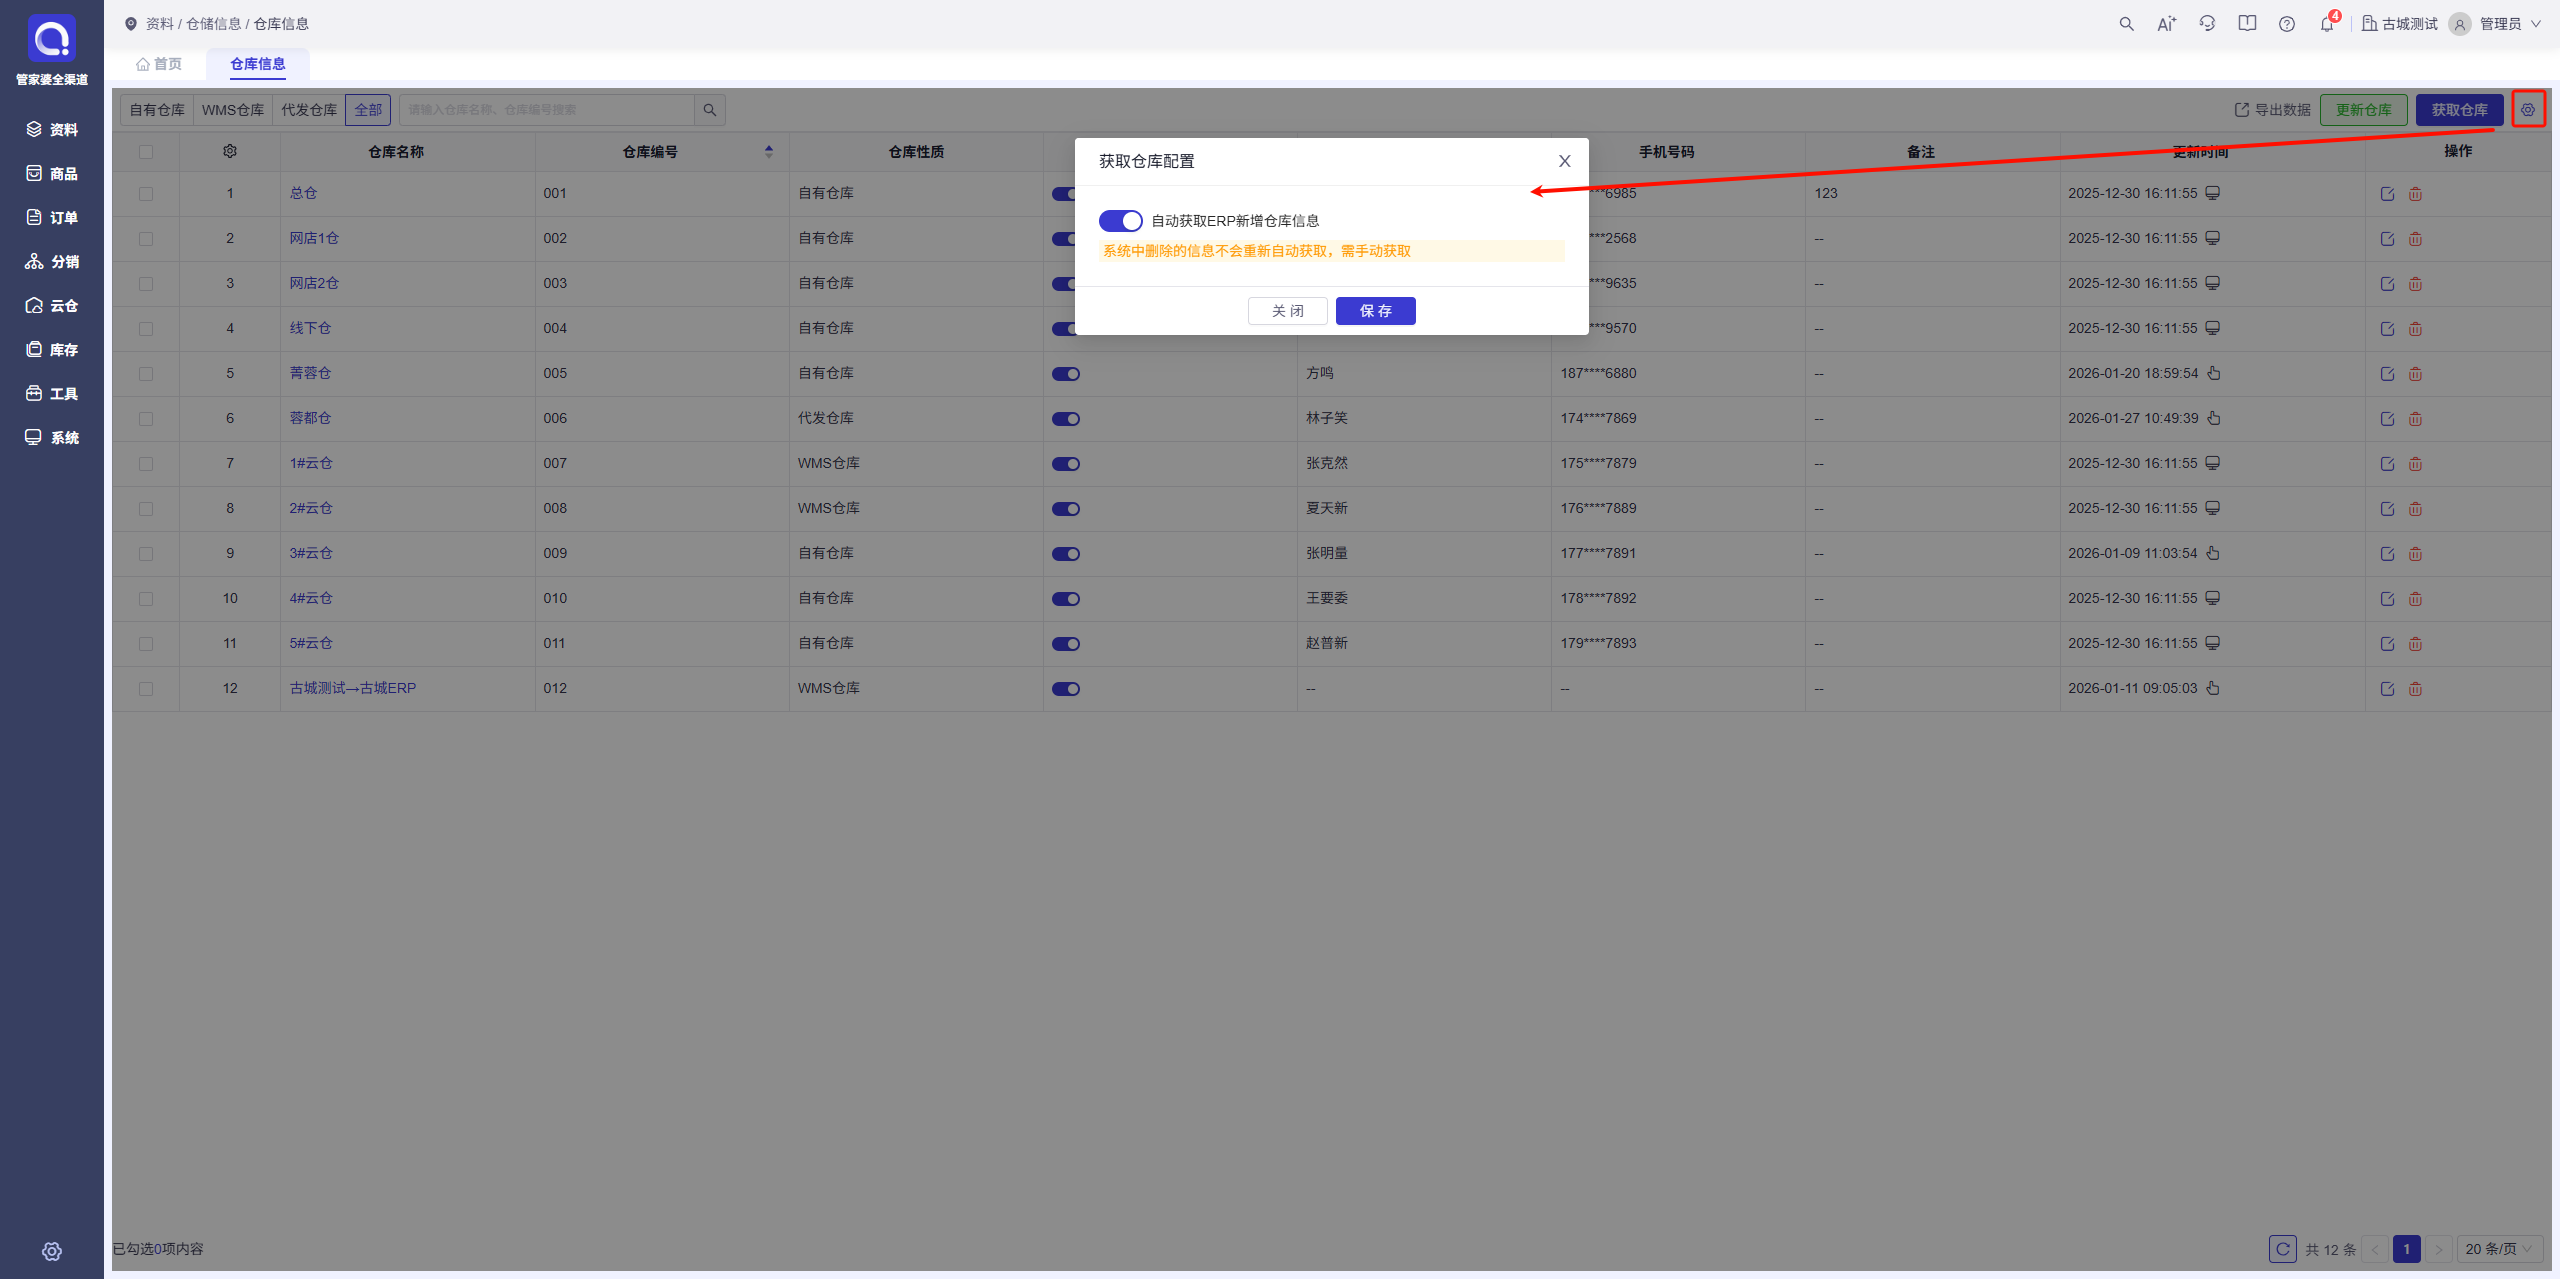This screenshot has width=2560, height=1279.
Task: Close the 获取仓库配置 dialog with X
Action: pyautogui.click(x=1565, y=161)
